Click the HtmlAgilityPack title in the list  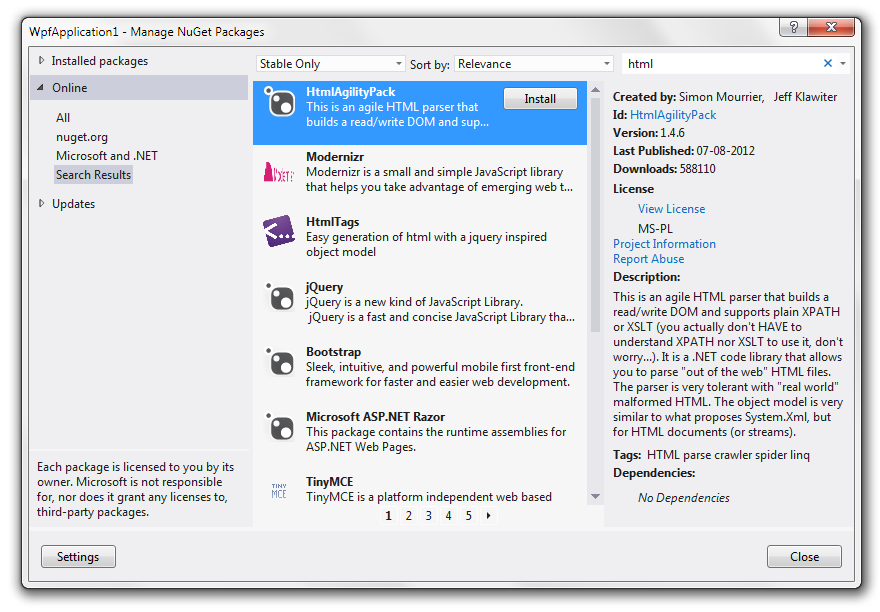351,92
